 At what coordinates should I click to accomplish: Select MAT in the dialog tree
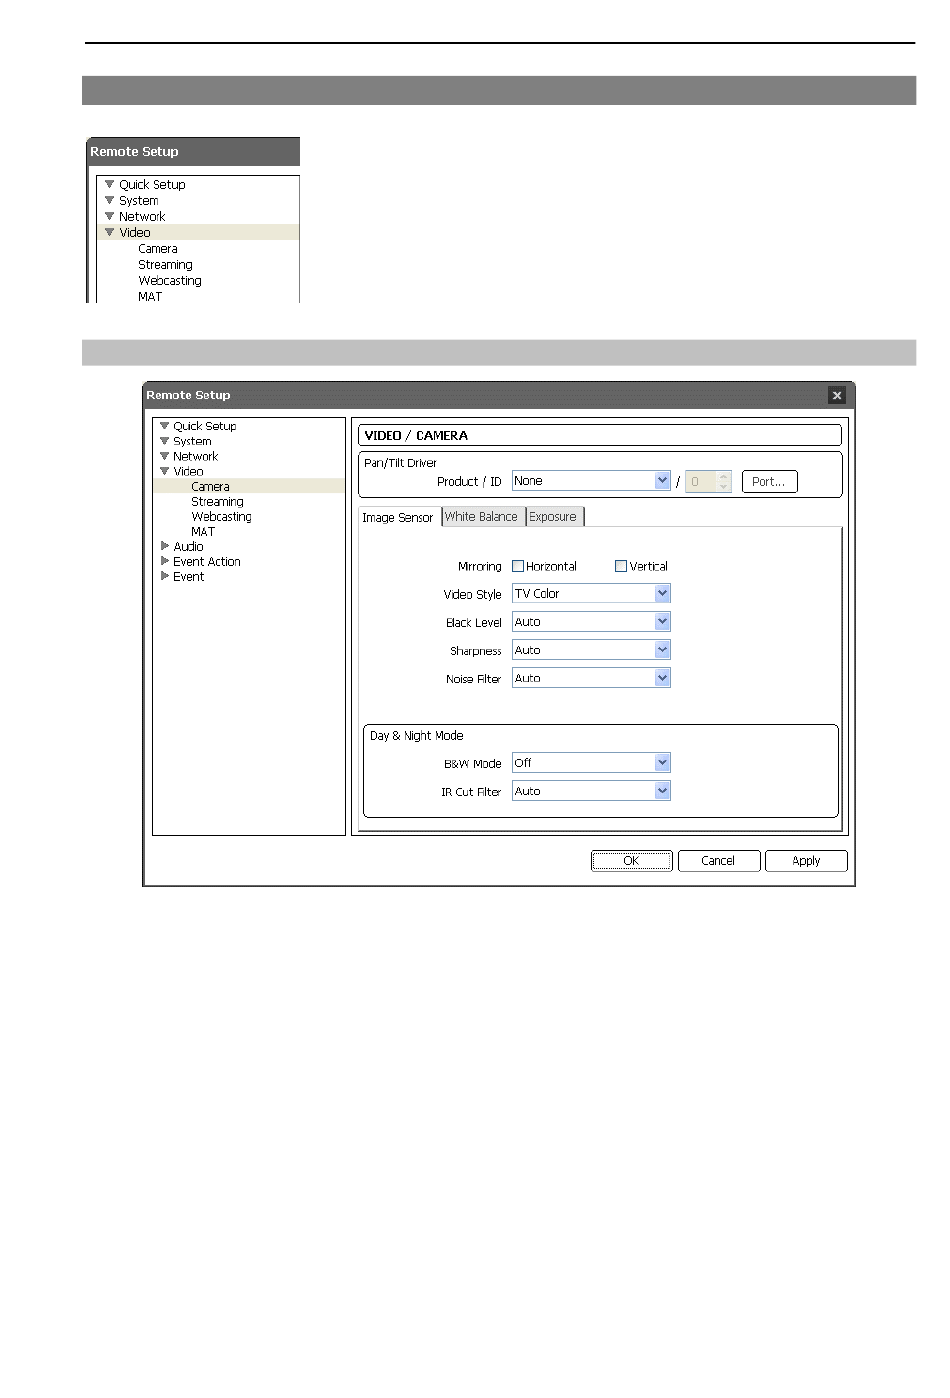[203, 532]
